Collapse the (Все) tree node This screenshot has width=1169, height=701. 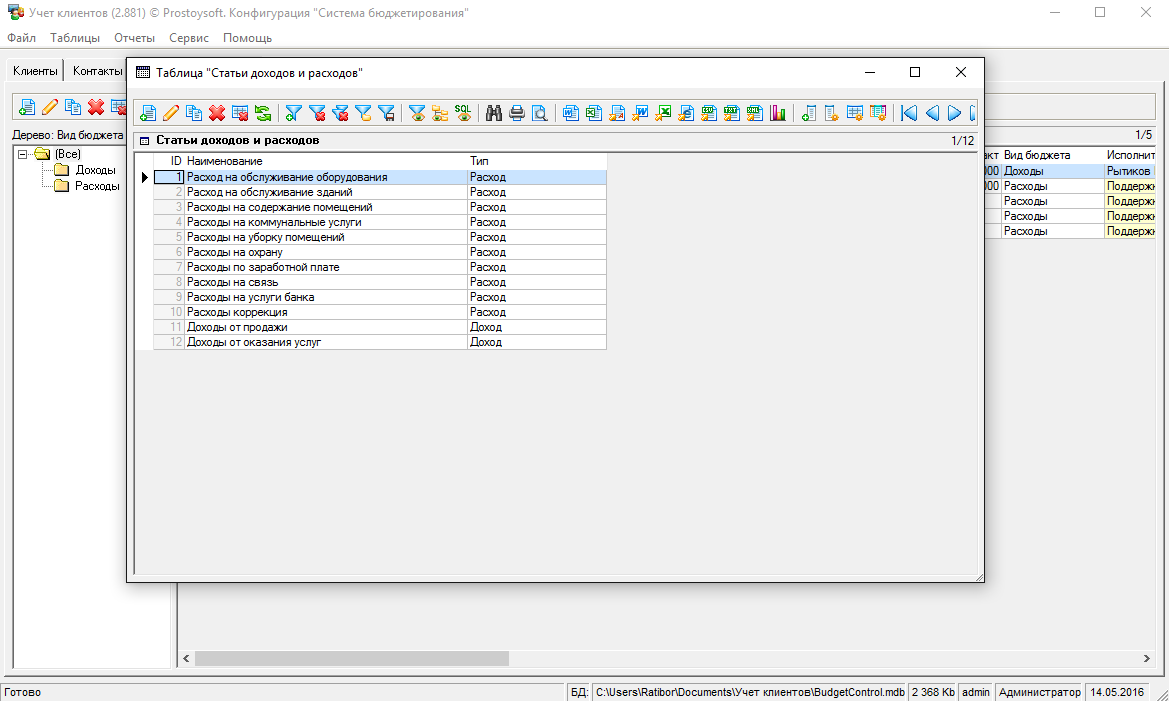point(23,154)
